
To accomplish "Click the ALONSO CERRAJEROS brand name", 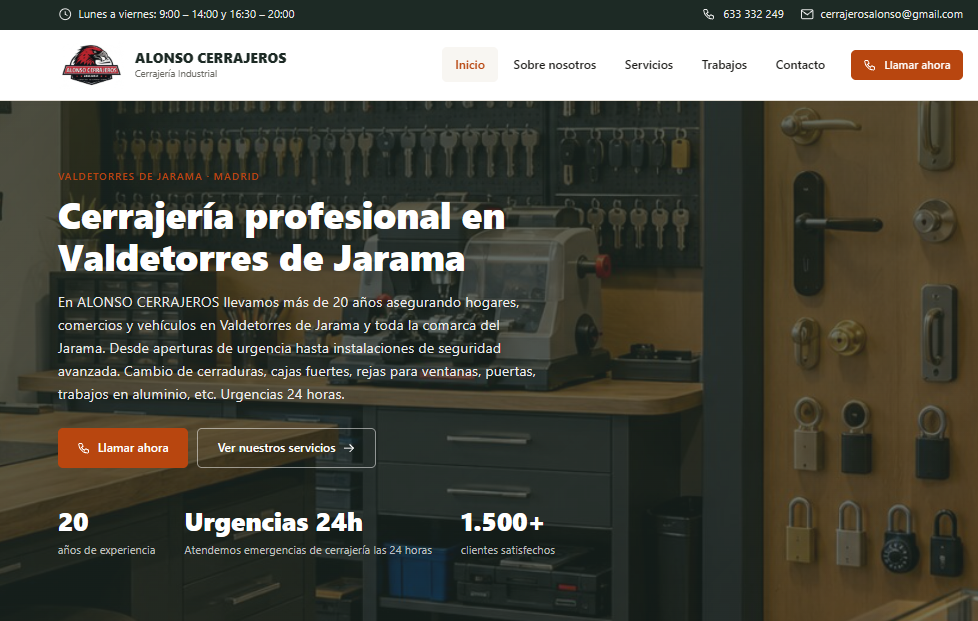I will click(211, 58).
